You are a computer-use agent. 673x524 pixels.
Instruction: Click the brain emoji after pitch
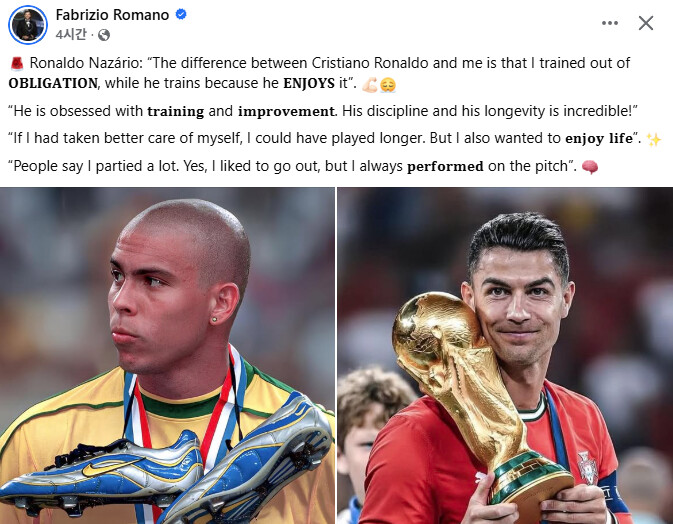590,167
